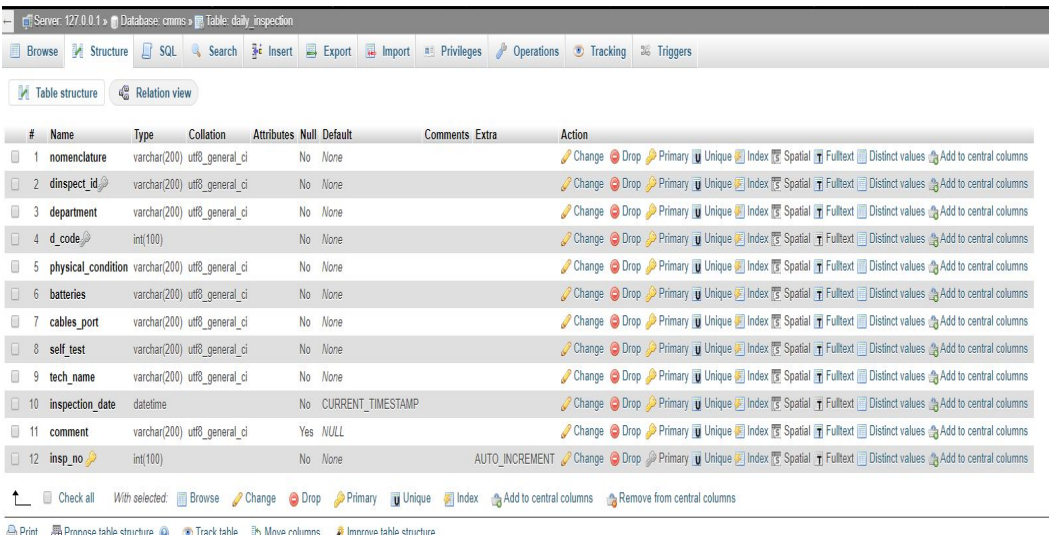Click the Unique icon for d_code row
The image size is (1049, 553).
pos(697,239)
